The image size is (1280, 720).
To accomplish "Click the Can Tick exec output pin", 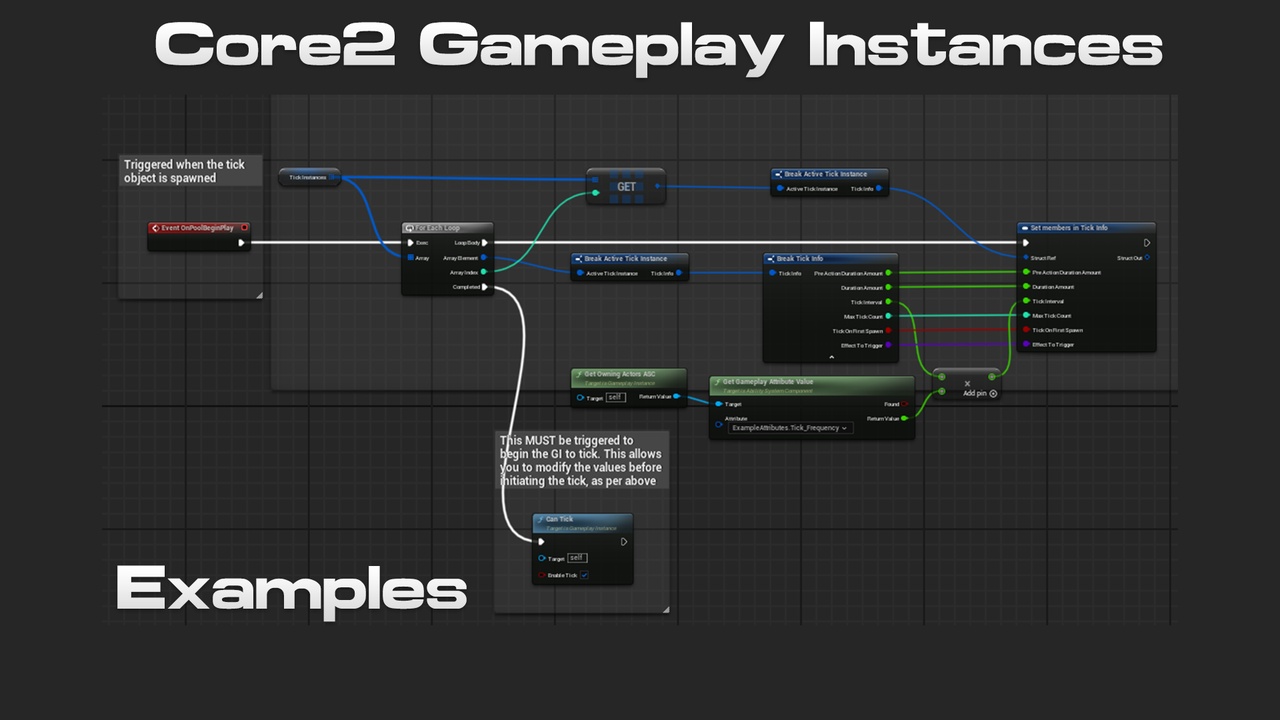I will point(624,542).
